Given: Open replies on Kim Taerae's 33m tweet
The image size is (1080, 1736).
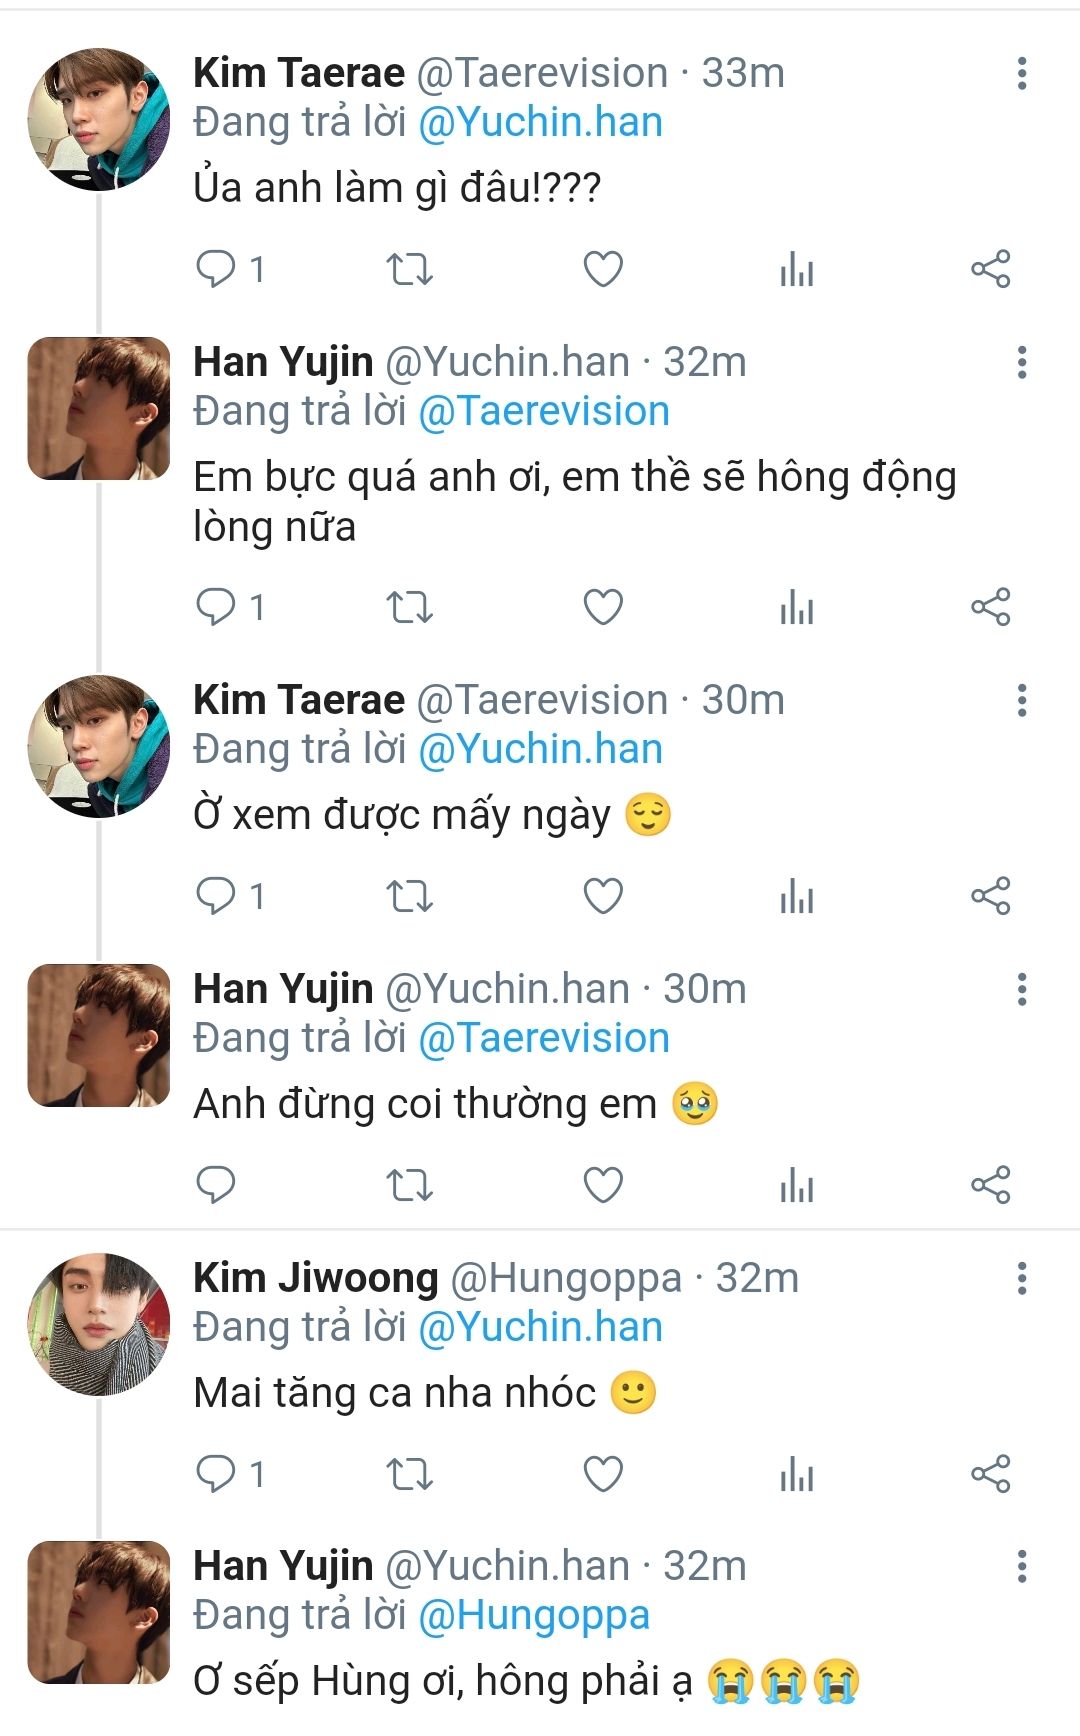Looking at the screenshot, I should (x=216, y=269).
